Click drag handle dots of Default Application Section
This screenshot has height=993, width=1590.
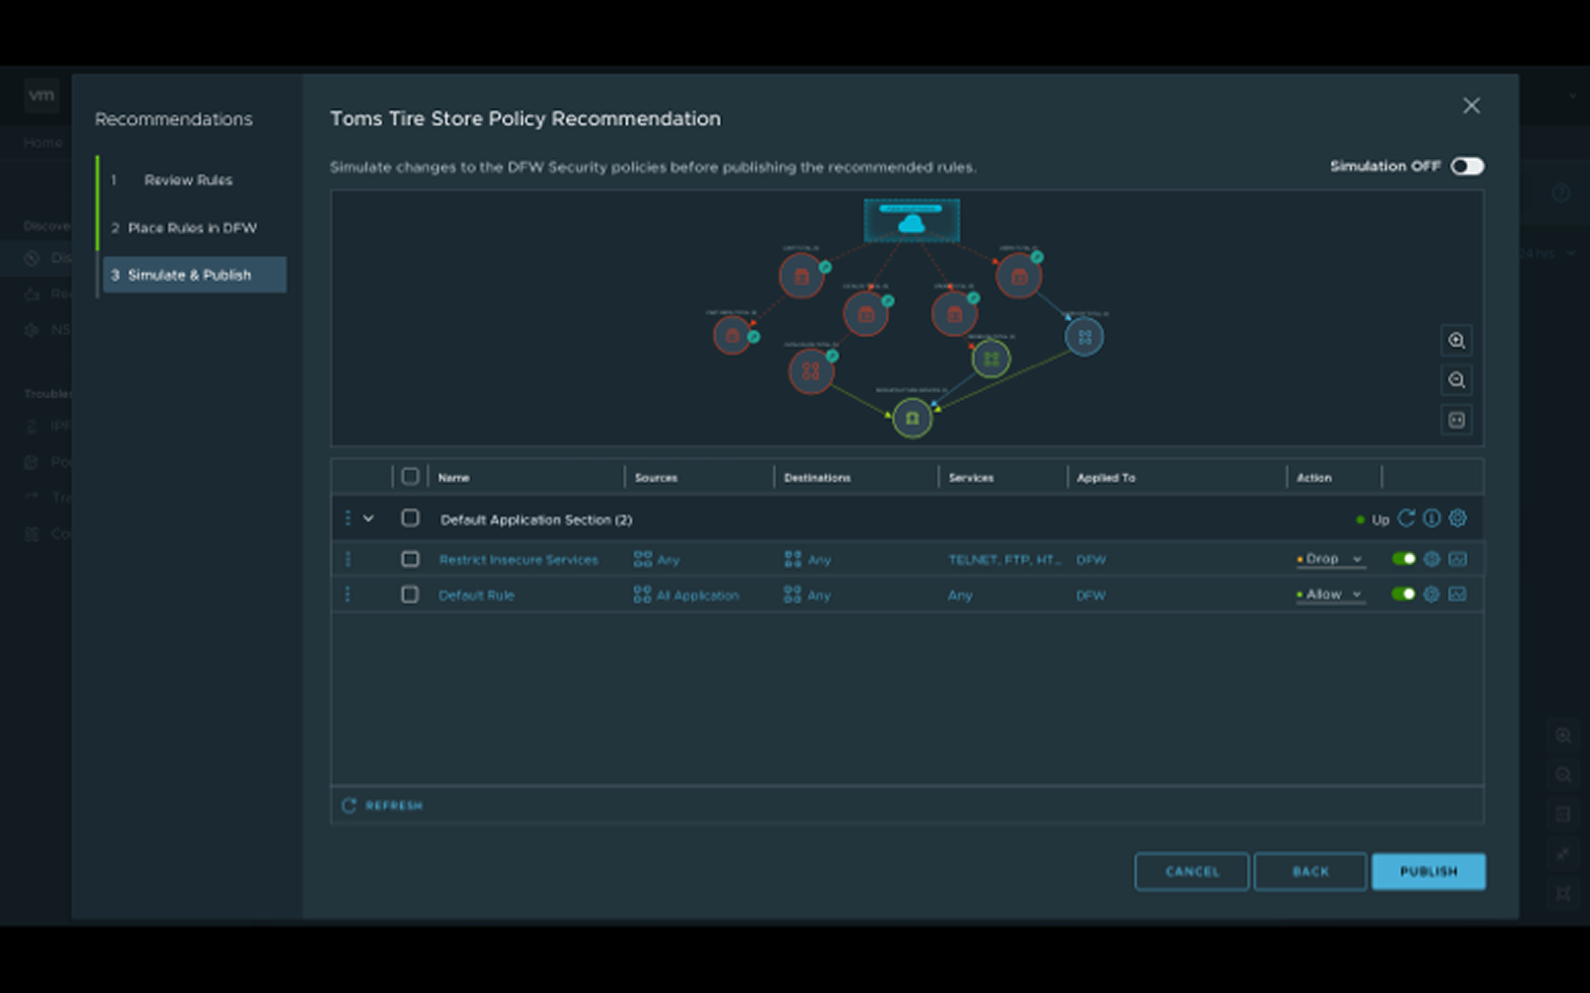tap(347, 518)
